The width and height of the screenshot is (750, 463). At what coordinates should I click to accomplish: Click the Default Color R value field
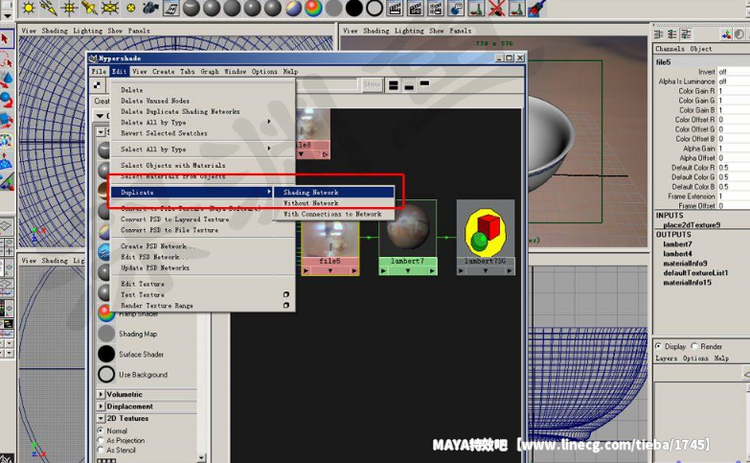pos(733,167)
